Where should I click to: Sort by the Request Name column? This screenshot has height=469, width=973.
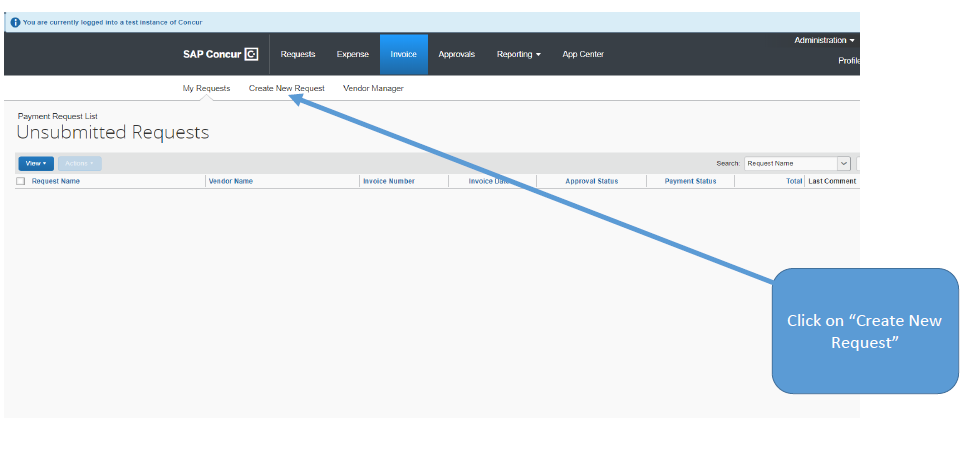56,181
